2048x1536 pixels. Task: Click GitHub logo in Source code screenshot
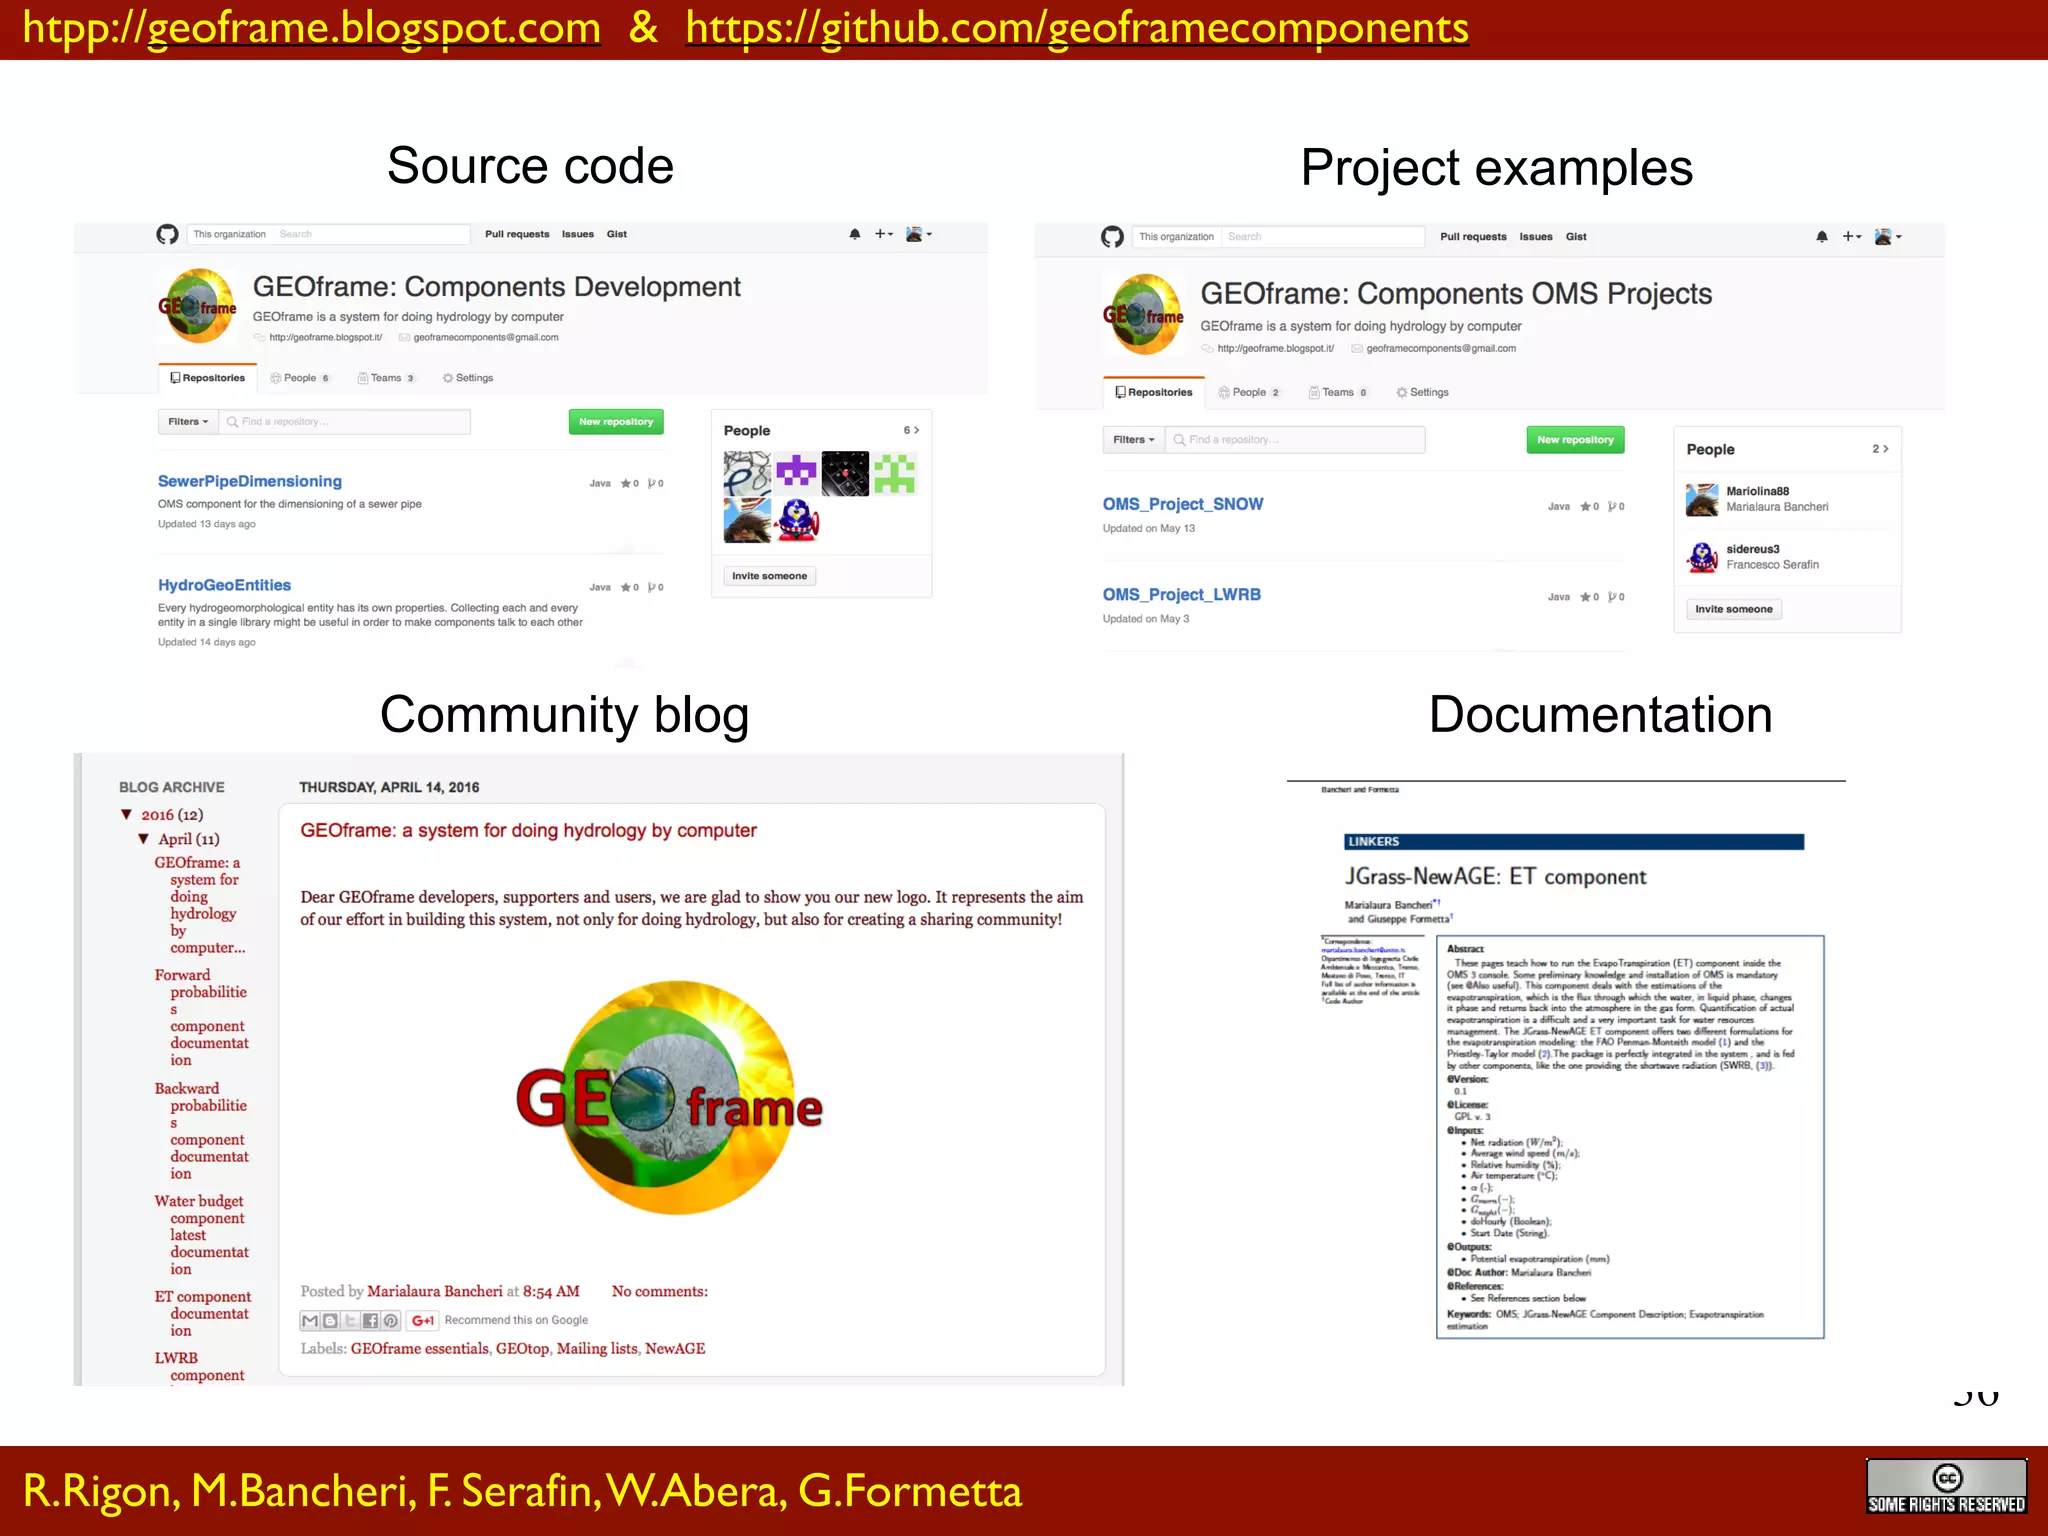[167, 234]
